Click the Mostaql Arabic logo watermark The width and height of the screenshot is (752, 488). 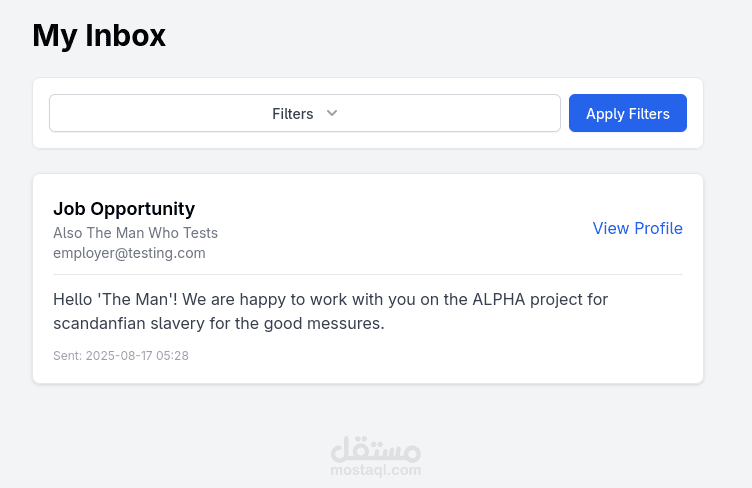[375, 449]
